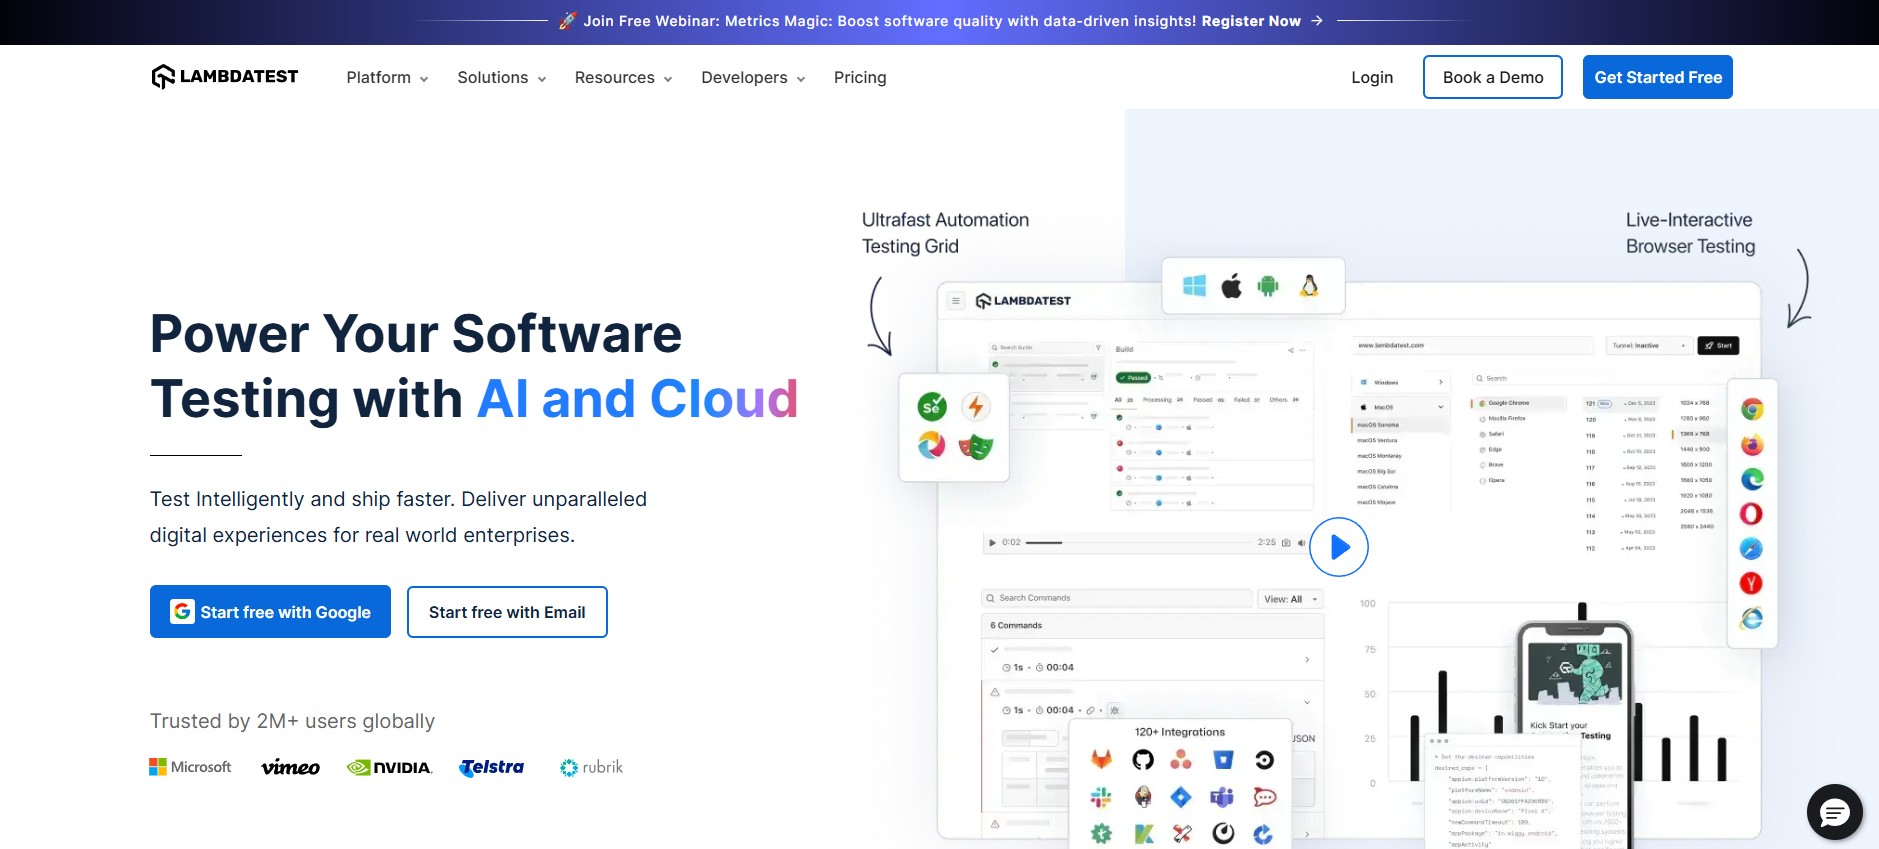Click Get Started Free button
Image resolution: width=1879 pixels, height=849 pixels.
pyautogui.click(x=1657, y=78)
